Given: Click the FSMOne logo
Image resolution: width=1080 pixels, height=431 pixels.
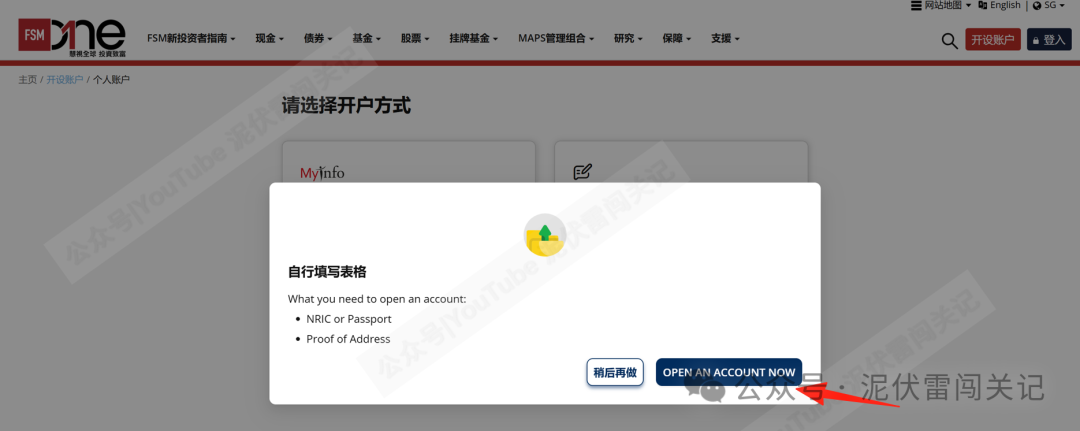Looking at the screenshot, I should click(72, 37).
